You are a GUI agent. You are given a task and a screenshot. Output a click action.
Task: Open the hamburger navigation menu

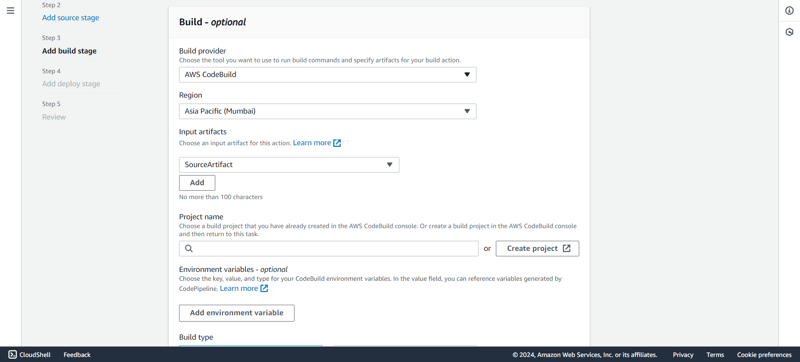[x=10, y=11]
